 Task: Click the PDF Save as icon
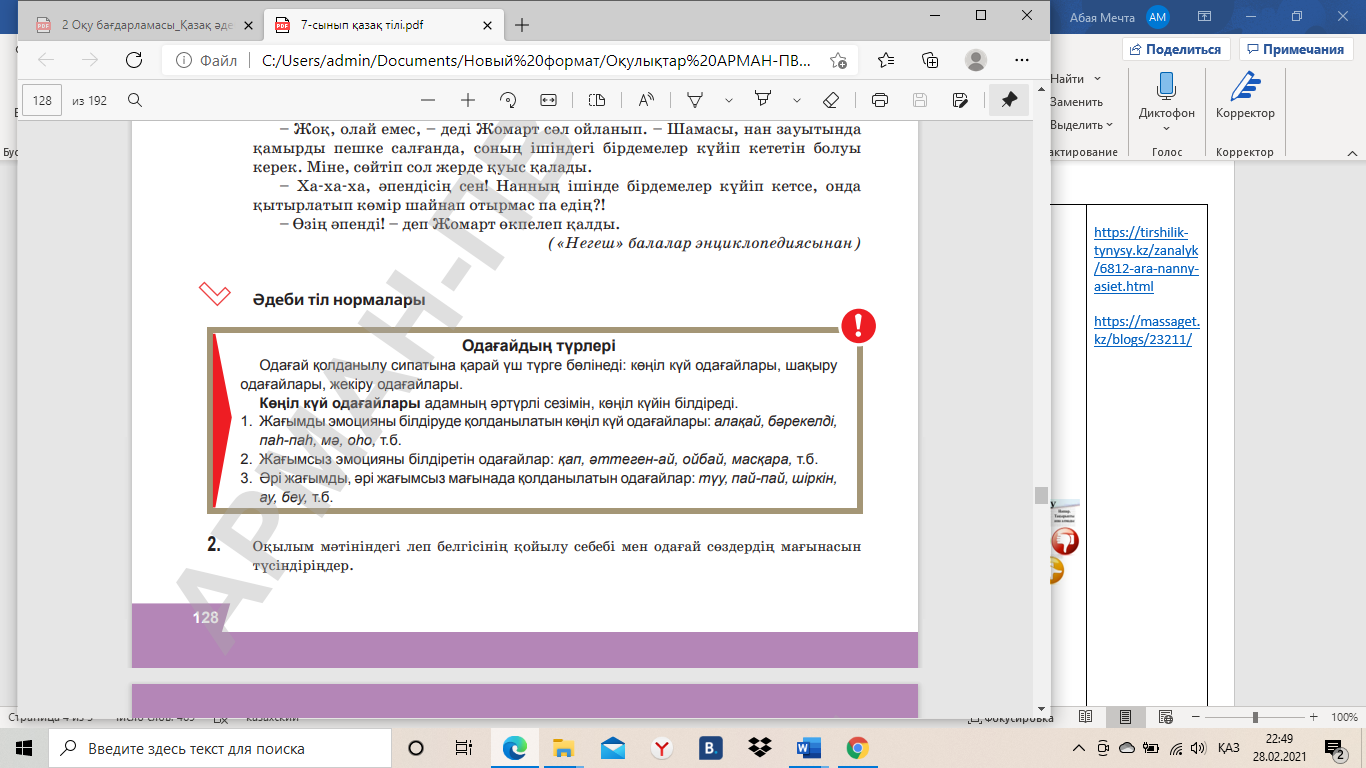(960, 100)
